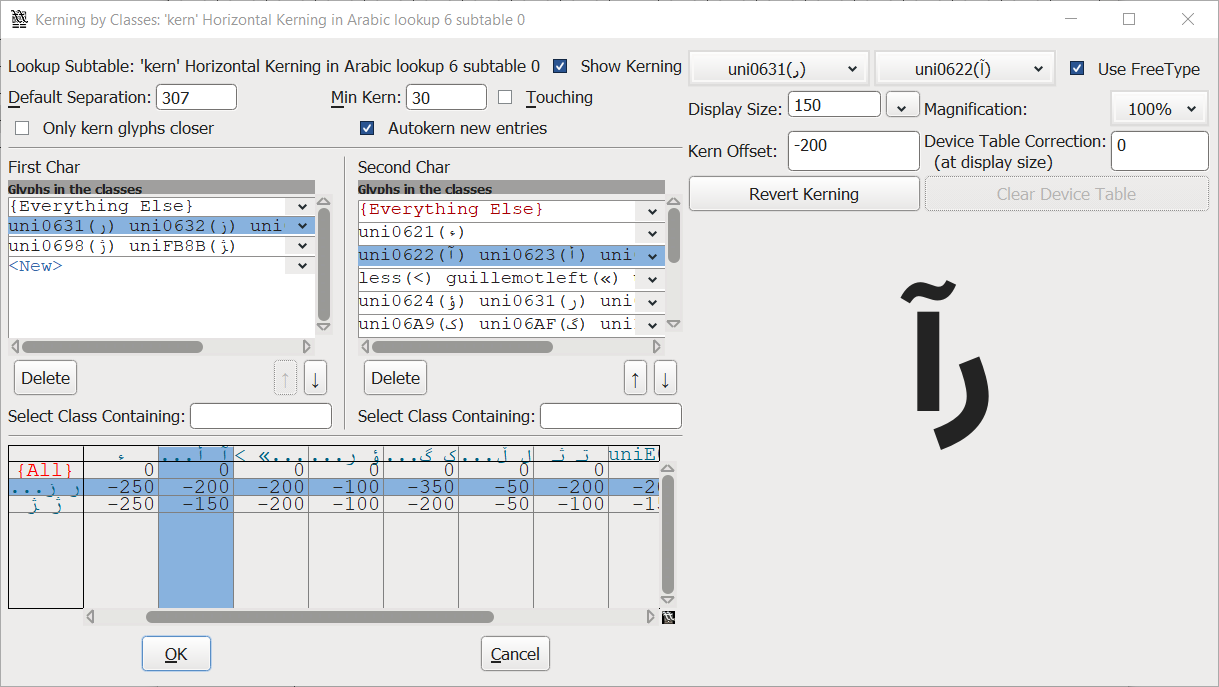
Task: Open the Display Size dropdown arrow button
Action: pos(902,103)
